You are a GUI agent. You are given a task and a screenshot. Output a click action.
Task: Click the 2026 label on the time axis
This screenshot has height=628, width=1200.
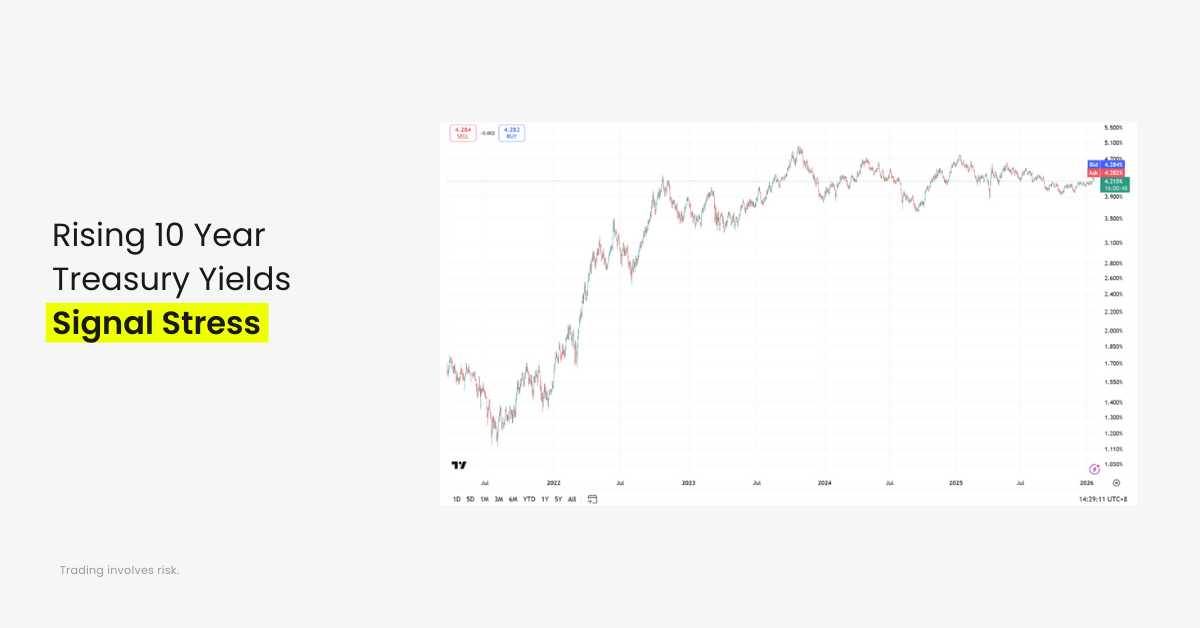pos(1085,481)
